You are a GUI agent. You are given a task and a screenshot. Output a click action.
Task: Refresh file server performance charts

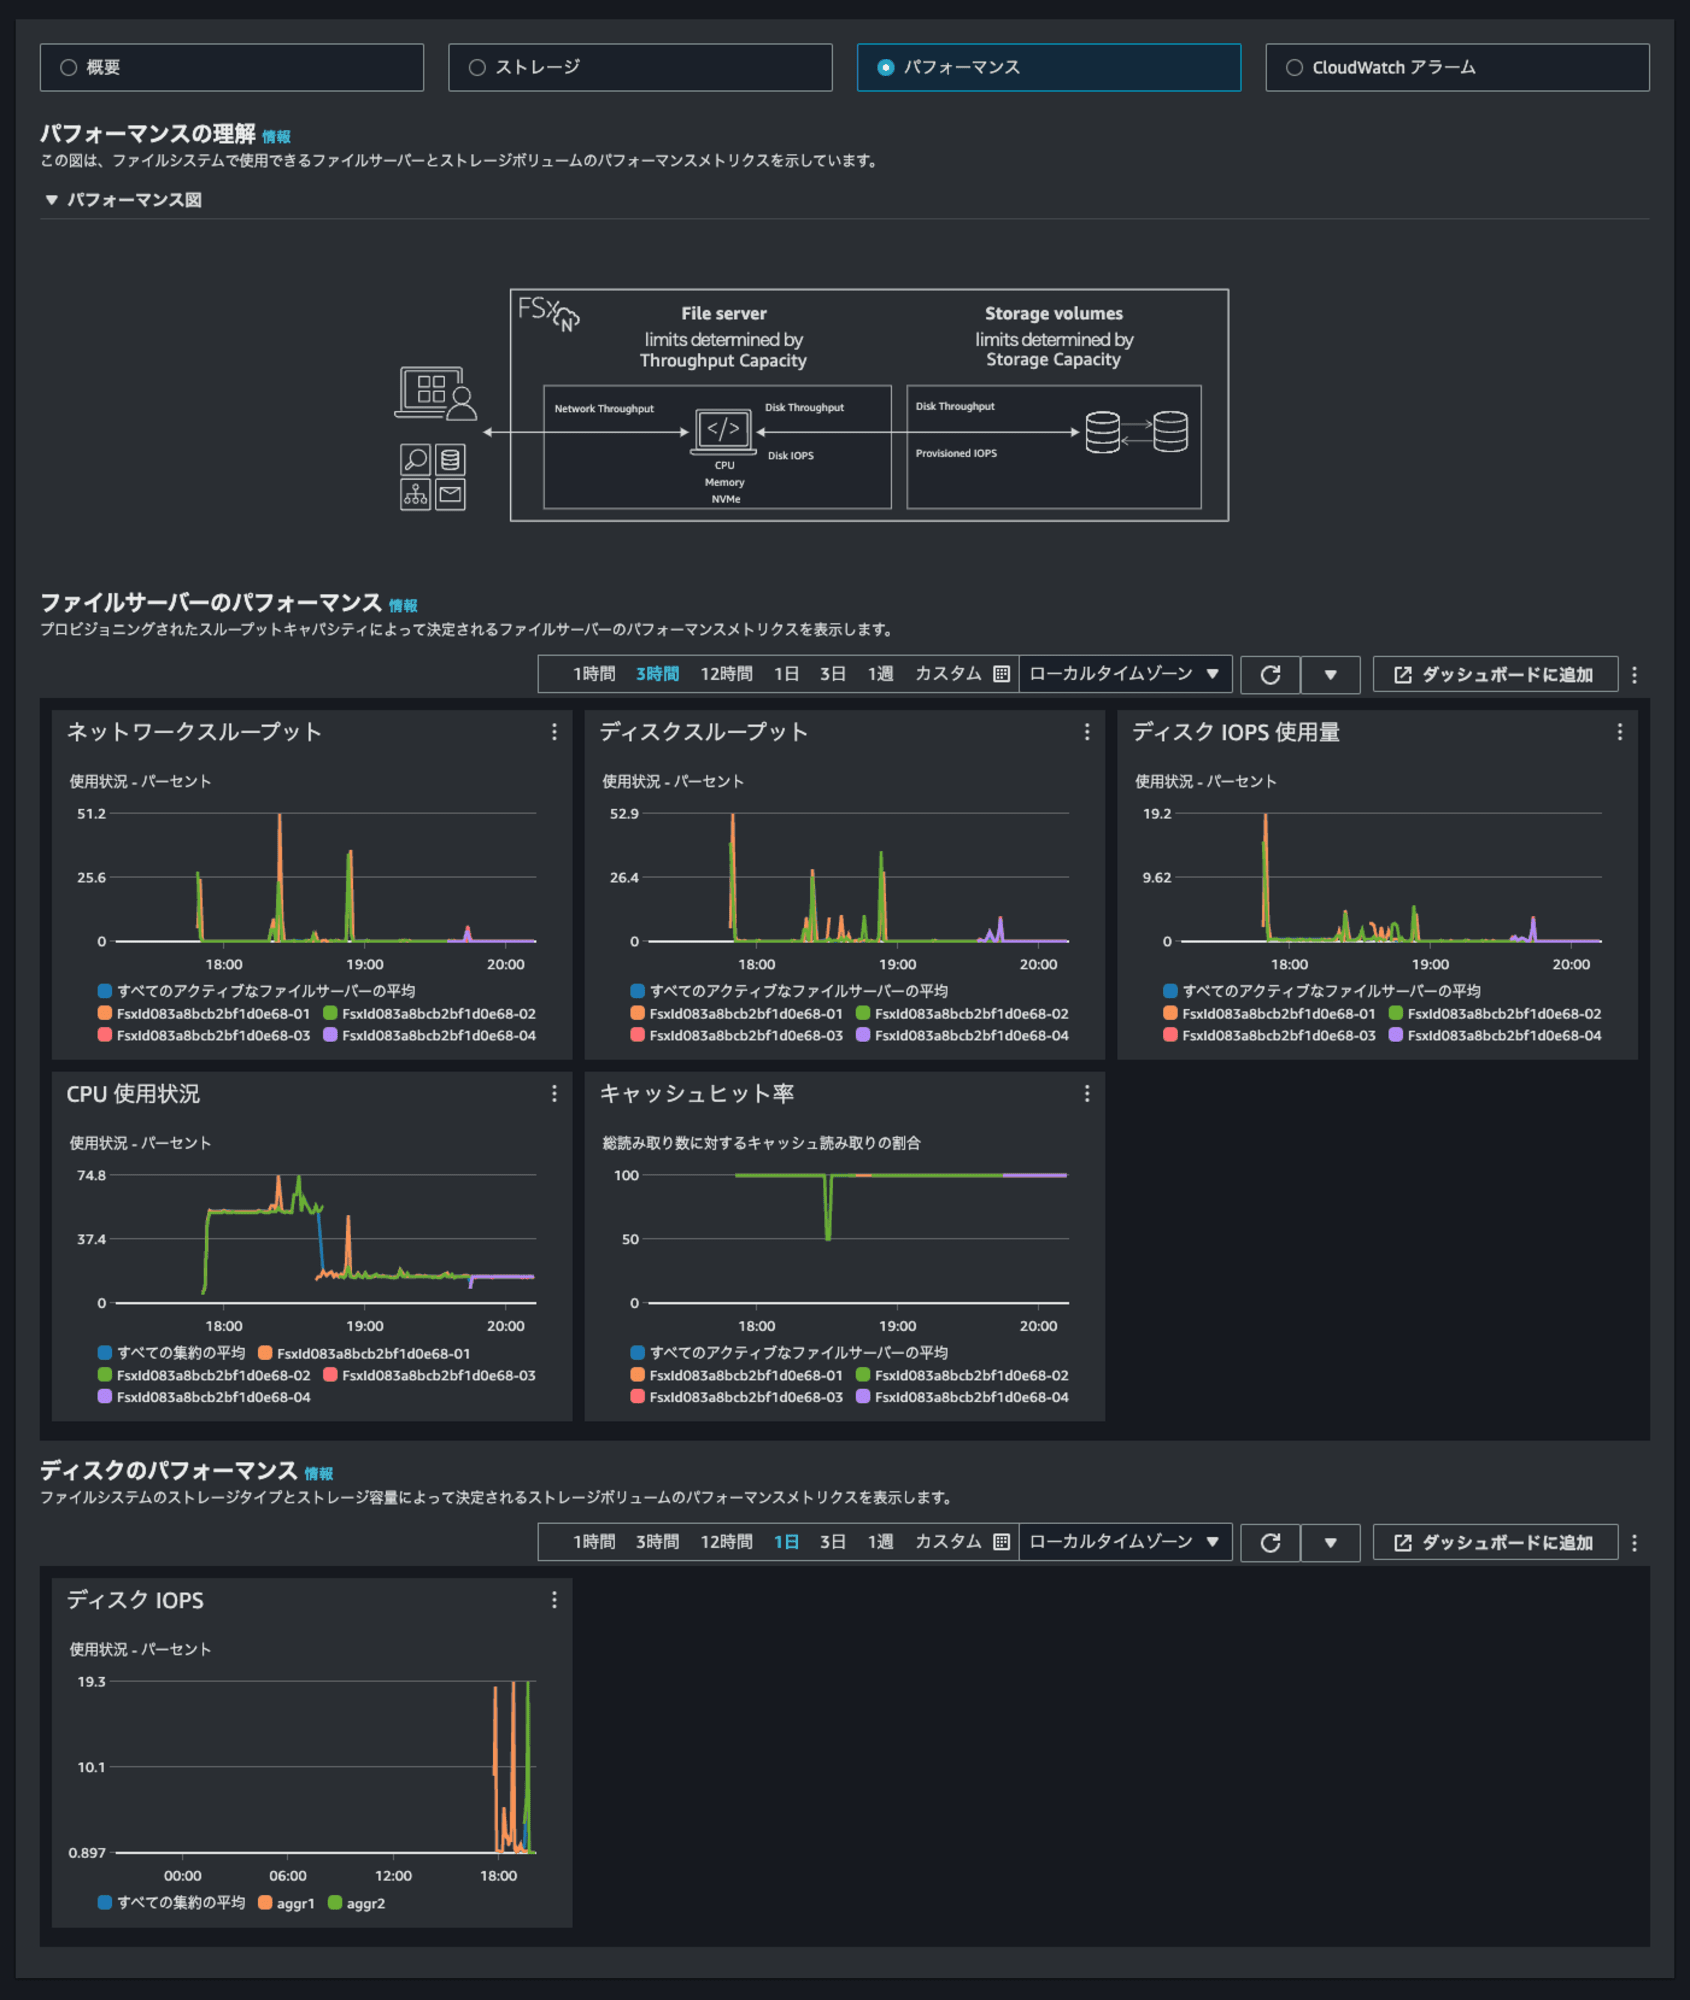[x=1270, y=675]
